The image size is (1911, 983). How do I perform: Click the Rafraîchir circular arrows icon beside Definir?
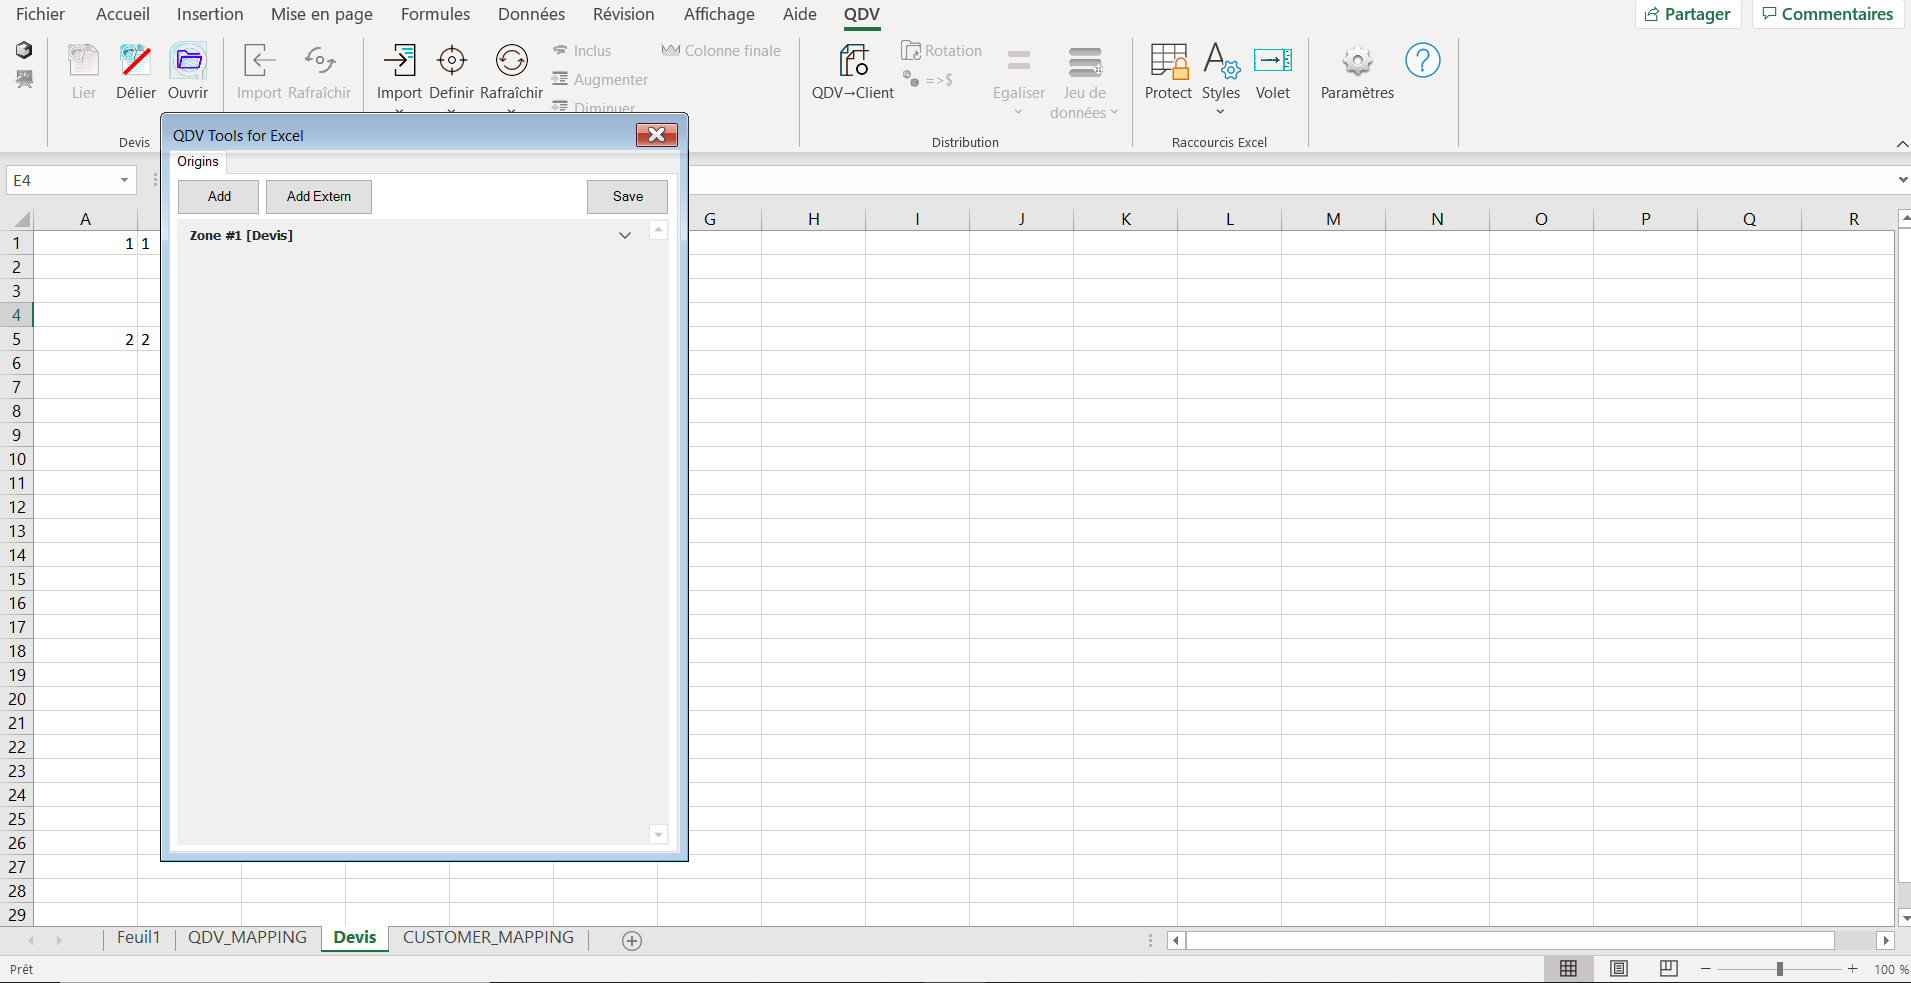[x=511, y=61]
